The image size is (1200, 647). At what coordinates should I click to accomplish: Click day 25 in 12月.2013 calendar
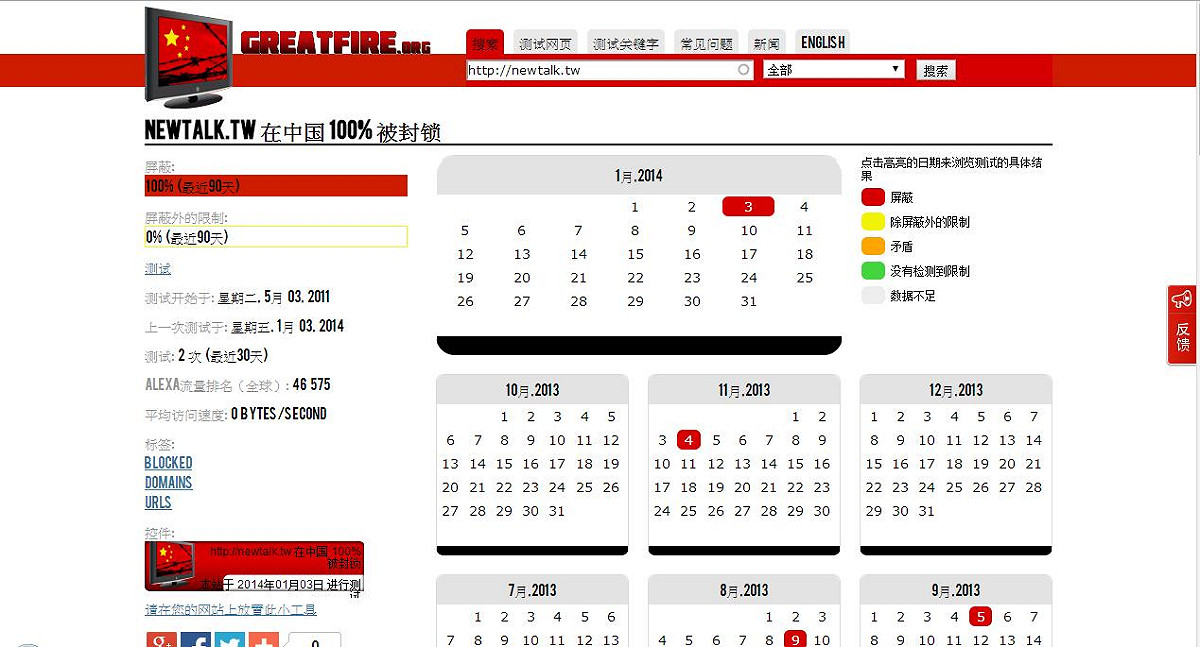[x=954, y=488]
